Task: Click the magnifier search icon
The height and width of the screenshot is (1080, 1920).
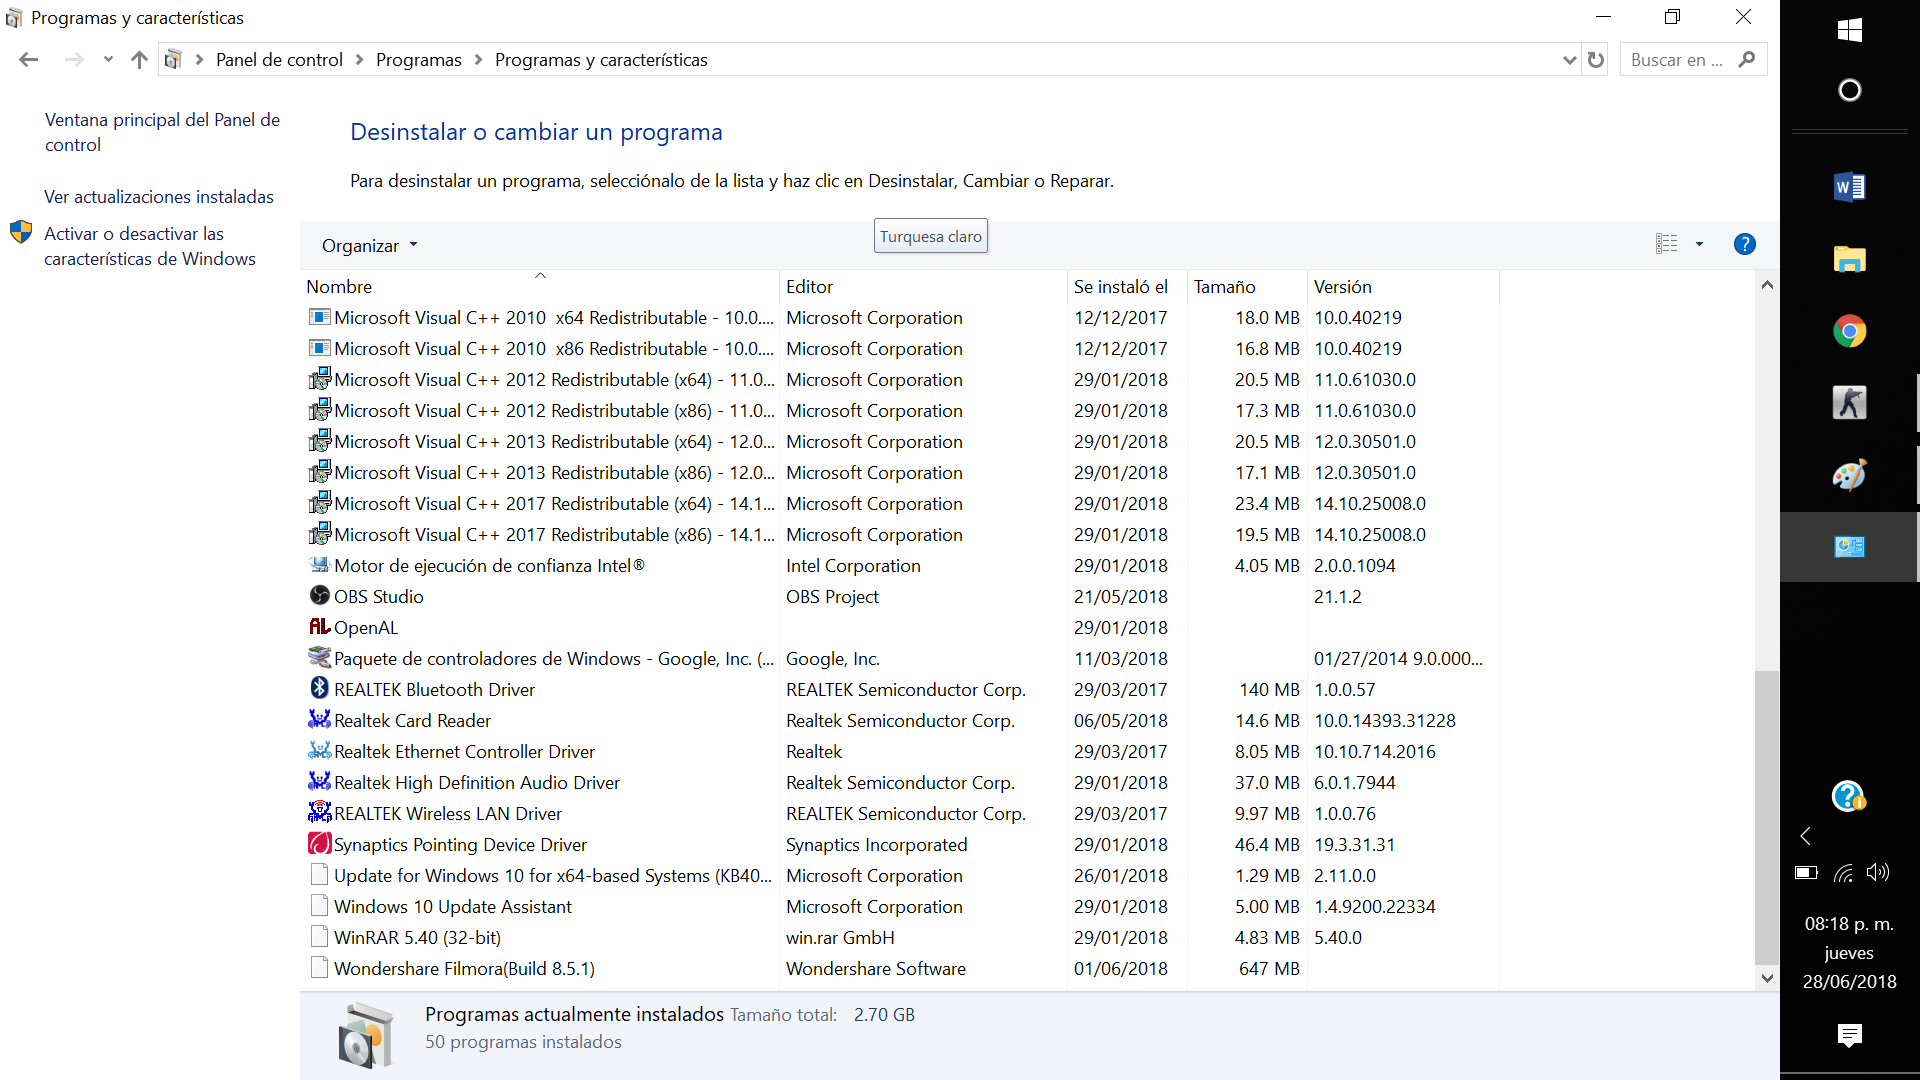Action: (x=1747, y=60)
